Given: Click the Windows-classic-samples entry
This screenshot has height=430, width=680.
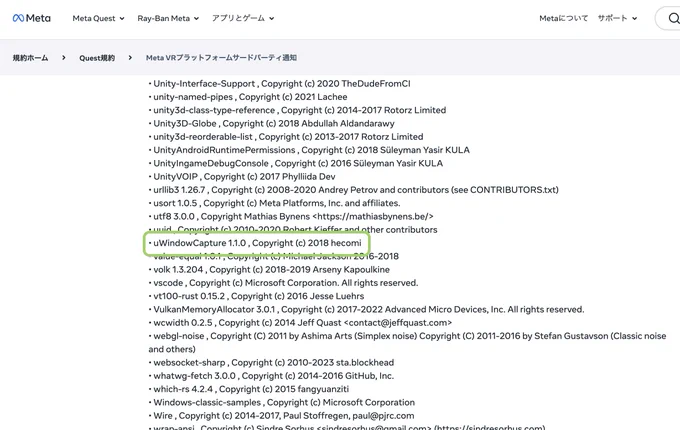Looking at the screenshot, I should [282, 402].
